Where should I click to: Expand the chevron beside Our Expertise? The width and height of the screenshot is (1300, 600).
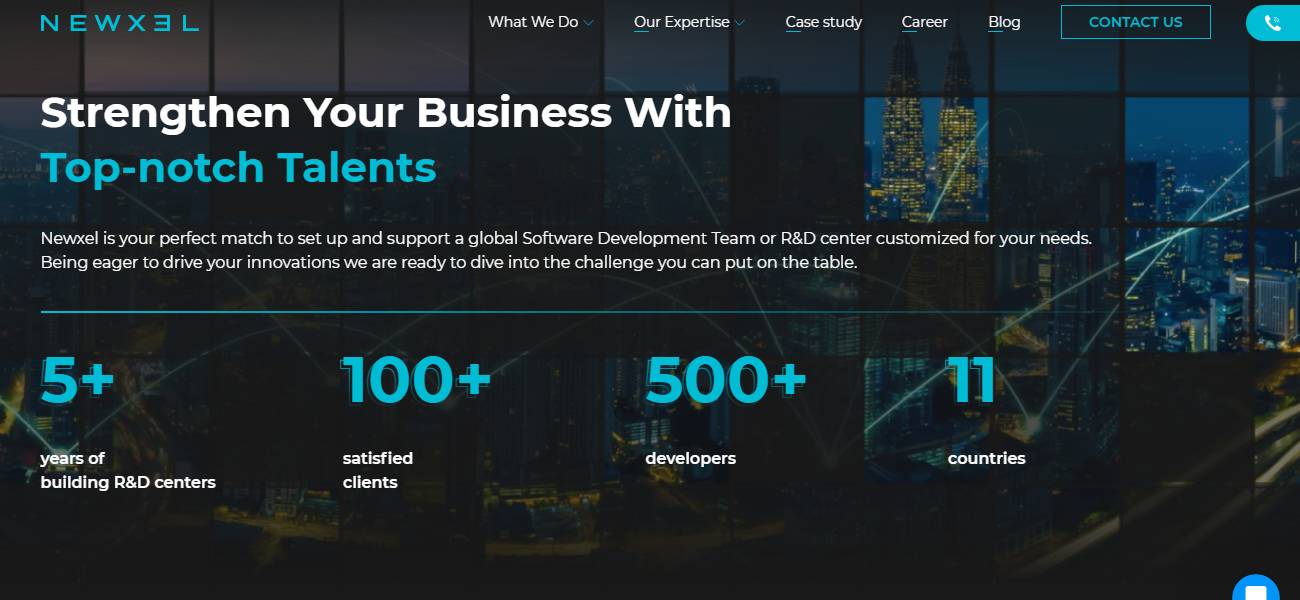point(740,23)
